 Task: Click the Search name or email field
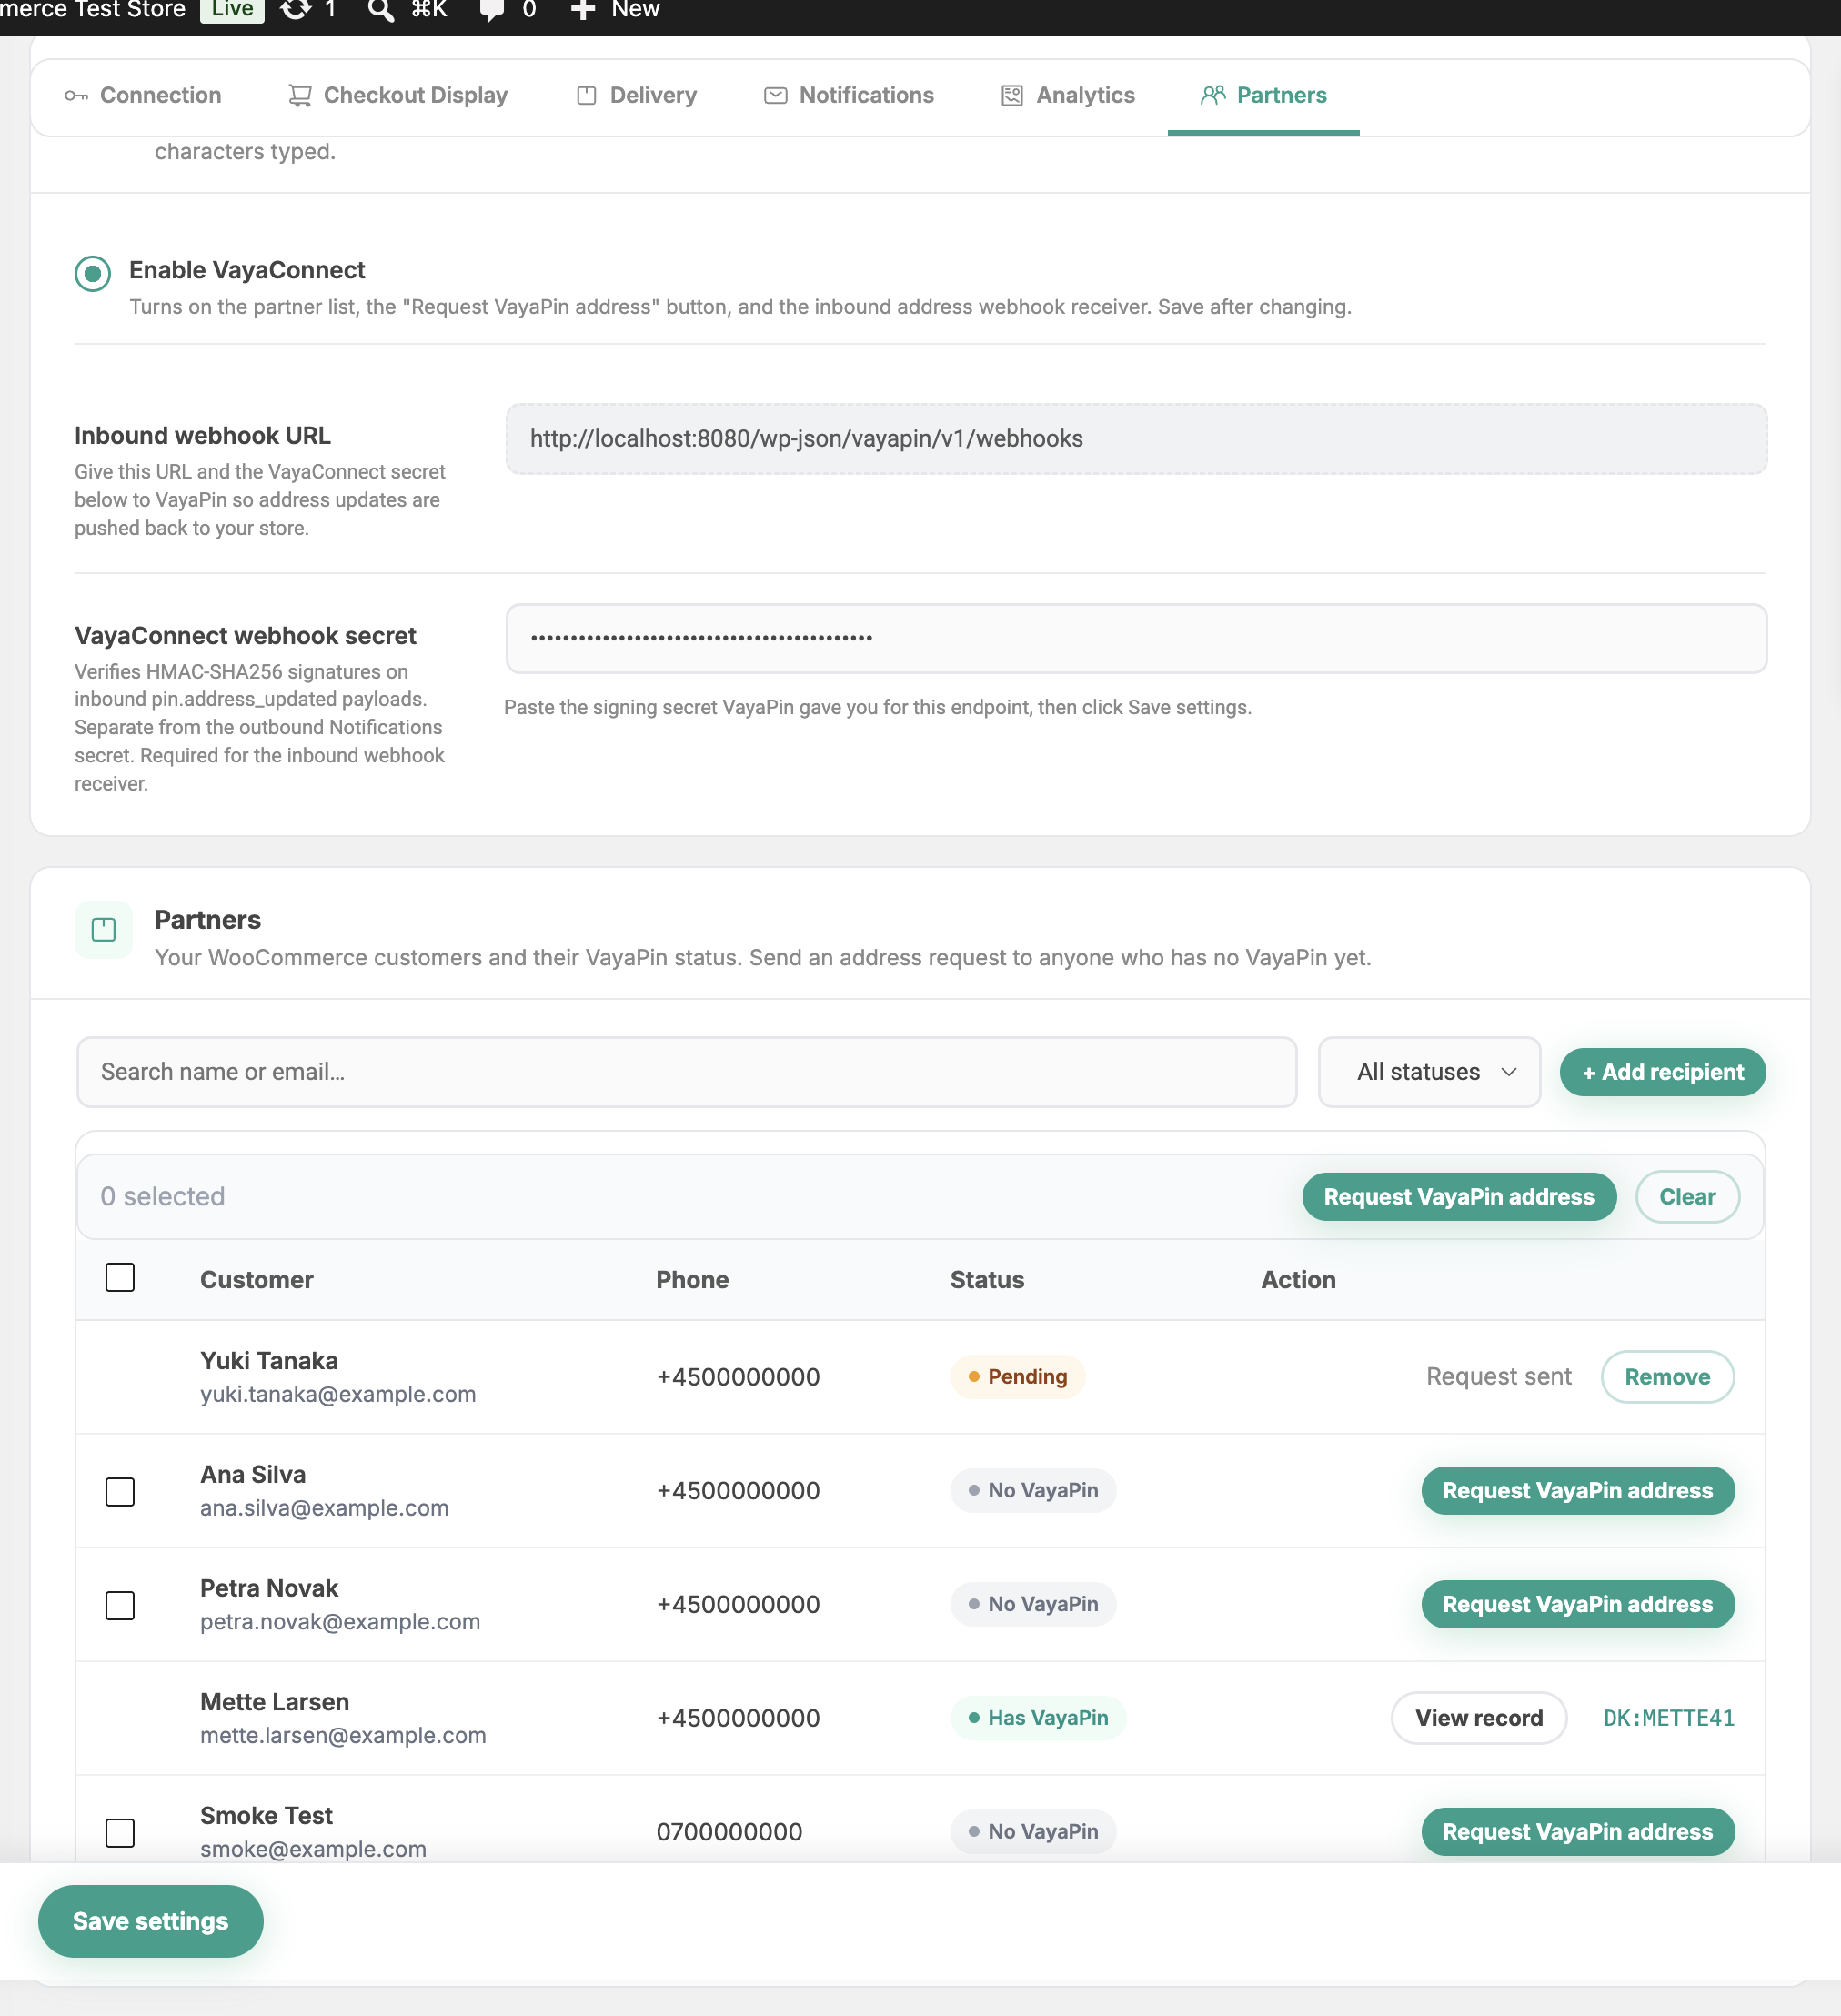[687, 1072]
